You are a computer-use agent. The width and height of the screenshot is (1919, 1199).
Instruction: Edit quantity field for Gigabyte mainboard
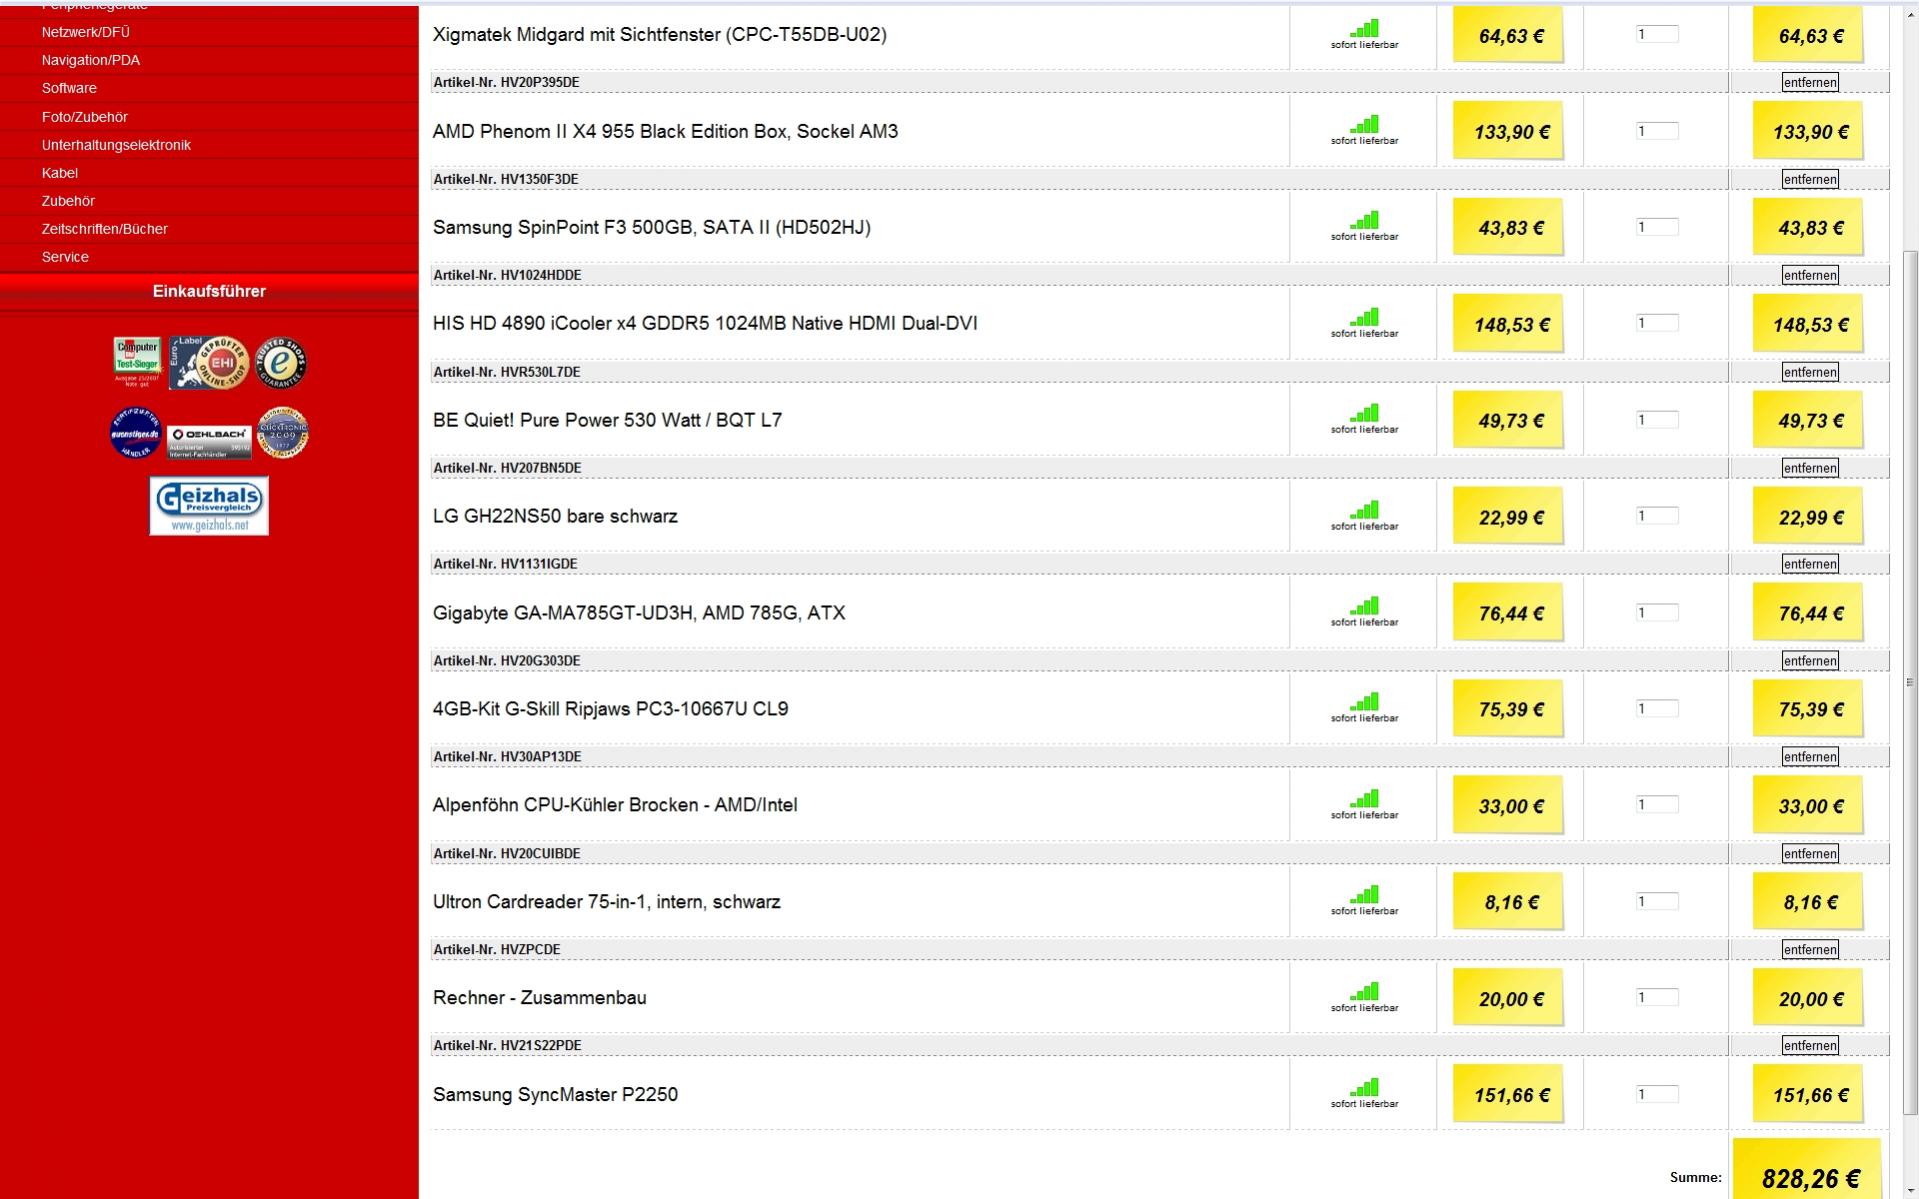tap(1657, 612)
